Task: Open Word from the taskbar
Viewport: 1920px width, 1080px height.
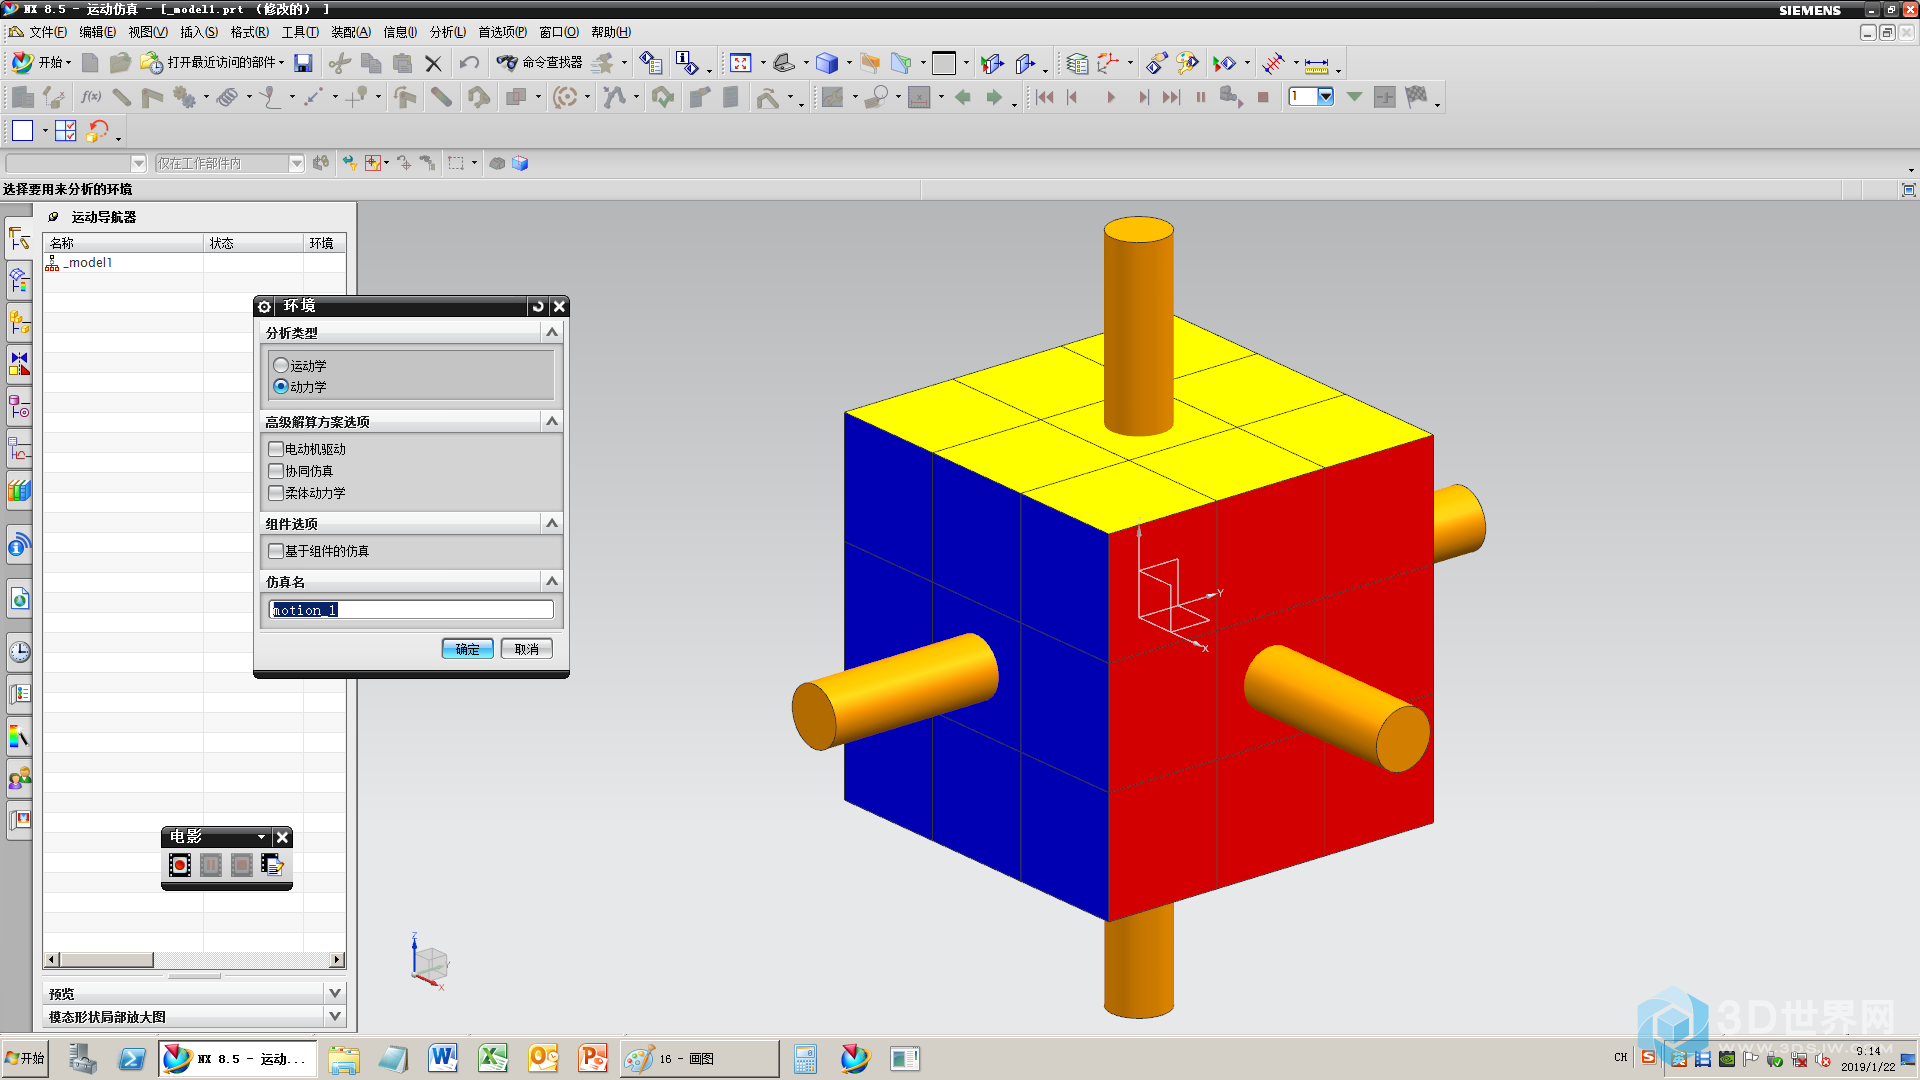Action: click(443, 1058)
